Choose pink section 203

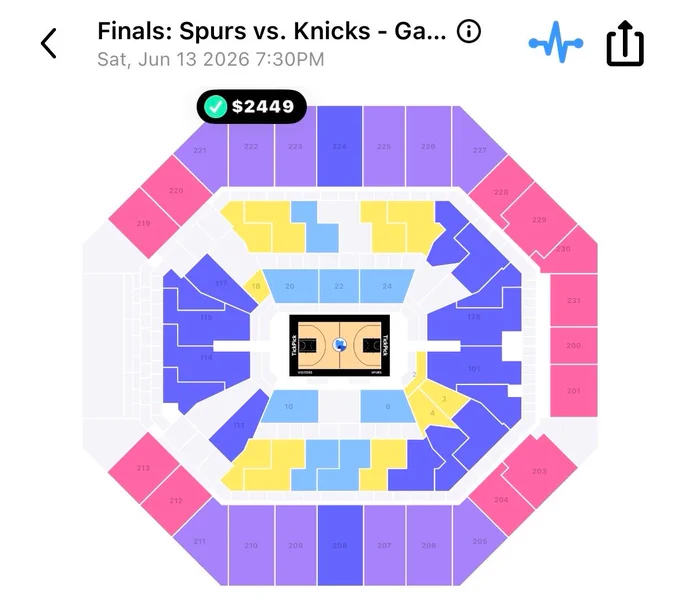(539, 471)
